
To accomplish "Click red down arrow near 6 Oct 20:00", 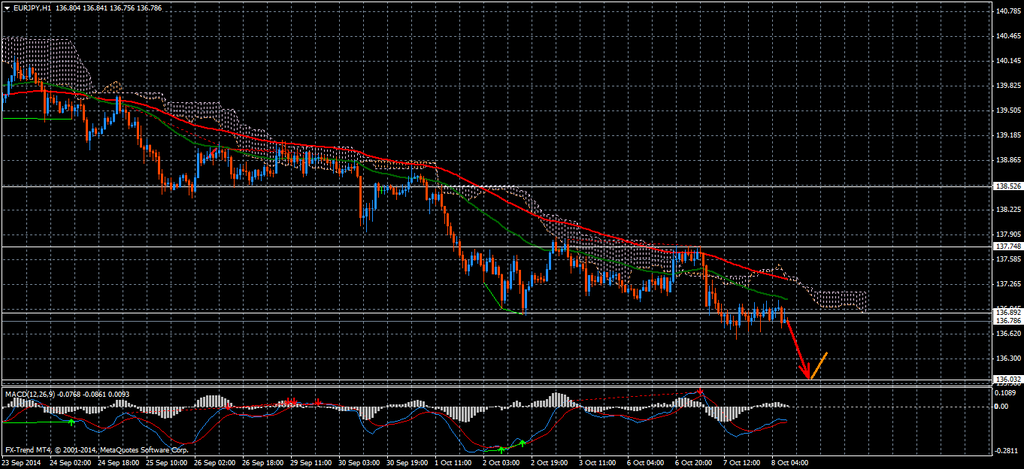I will coord(701,391).
